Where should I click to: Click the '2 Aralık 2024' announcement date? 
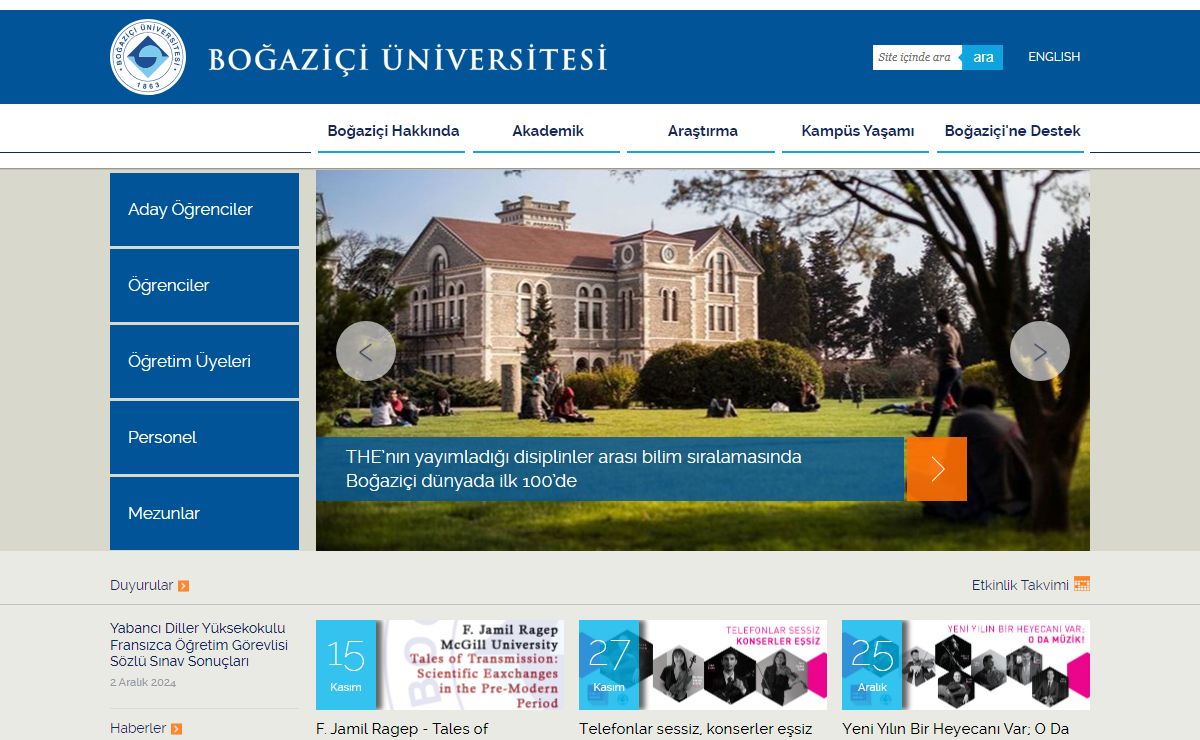click(x=143, y=683)
